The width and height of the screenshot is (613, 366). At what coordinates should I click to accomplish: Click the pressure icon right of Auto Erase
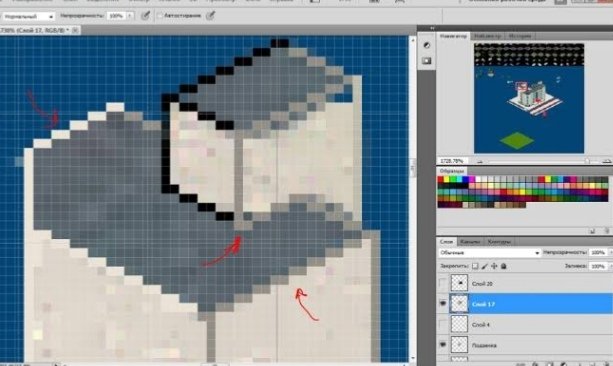point(210,16)
